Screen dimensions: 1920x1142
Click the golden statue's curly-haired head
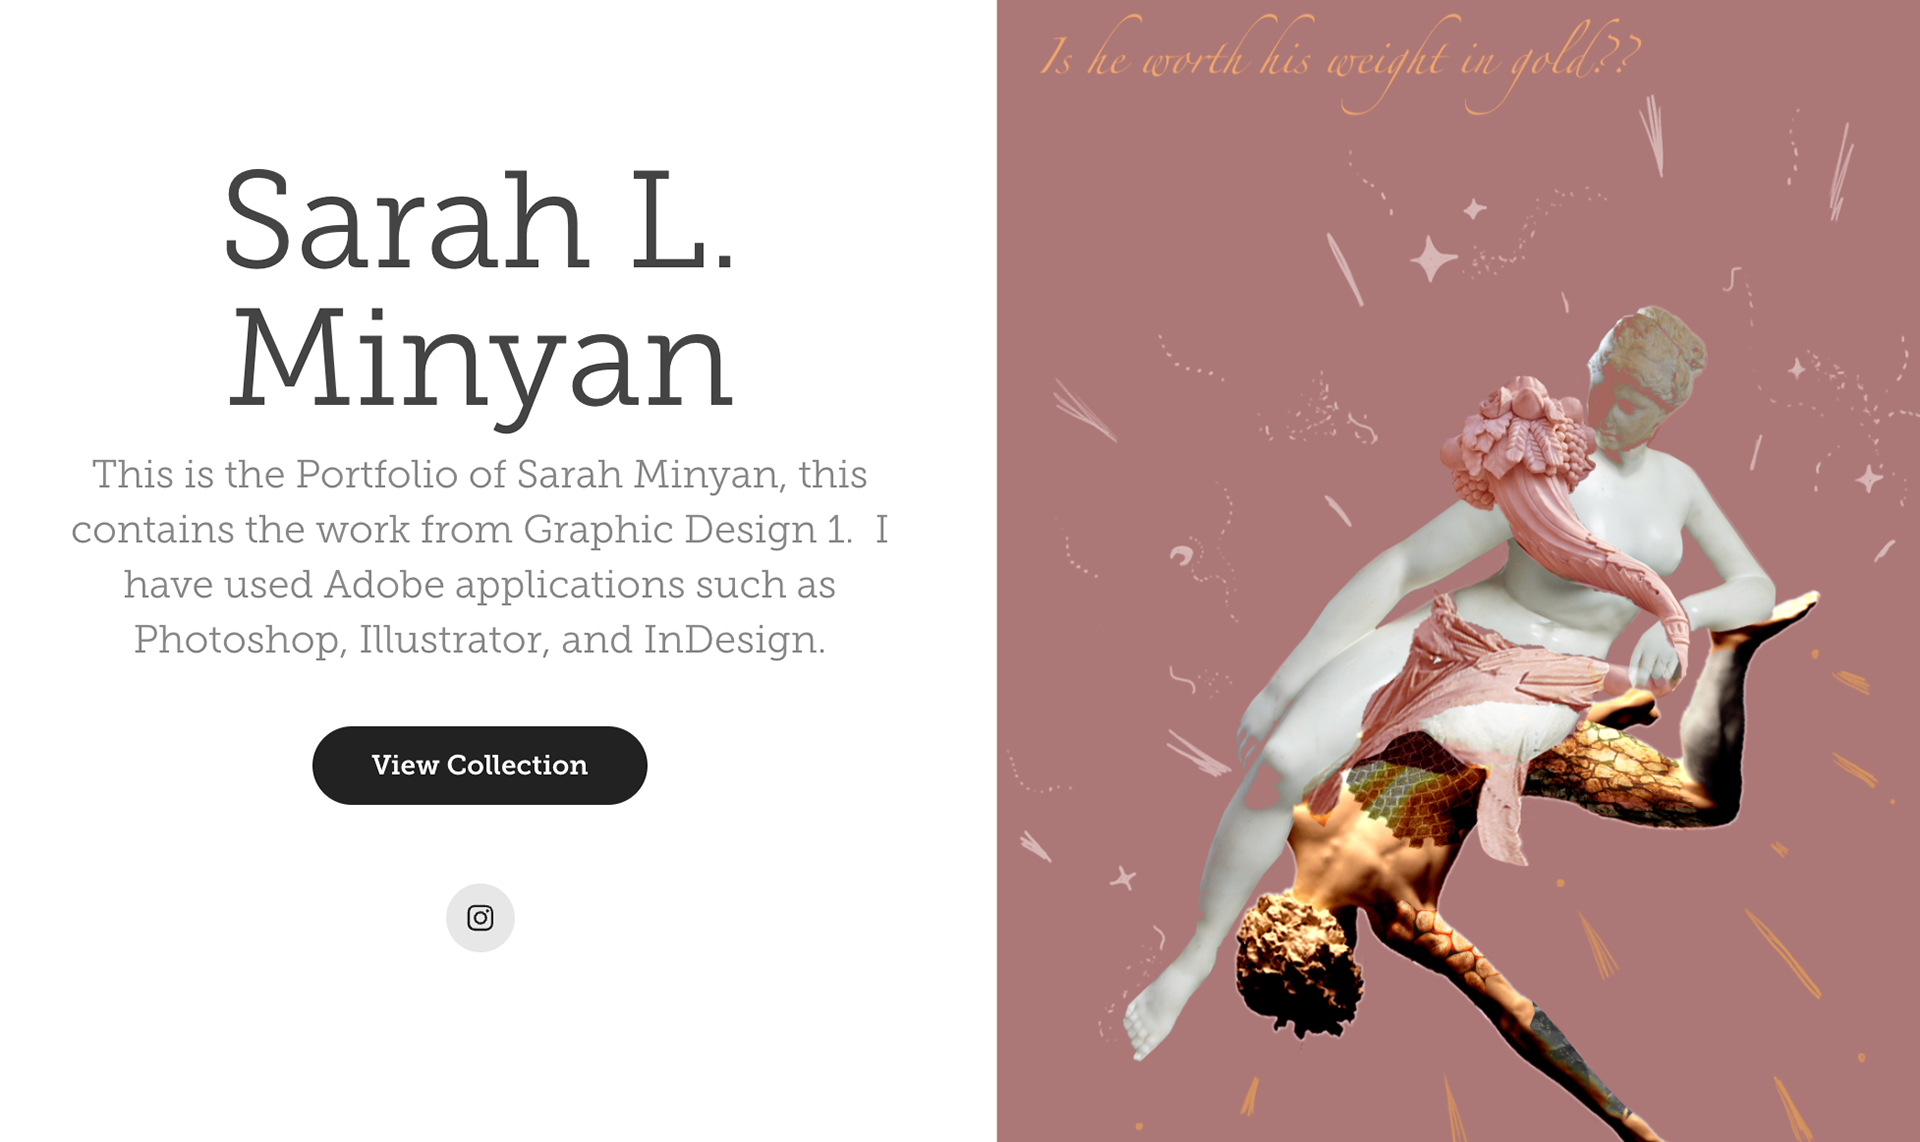[1298, 963]
